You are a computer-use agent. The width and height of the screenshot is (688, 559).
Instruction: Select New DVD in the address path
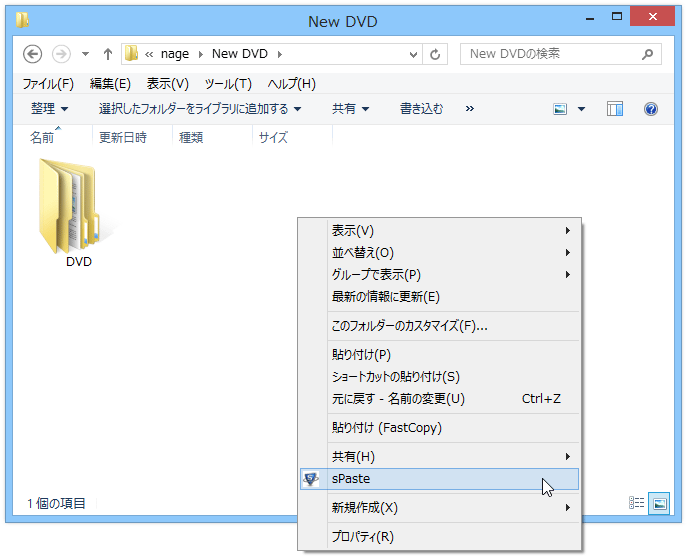240,54
